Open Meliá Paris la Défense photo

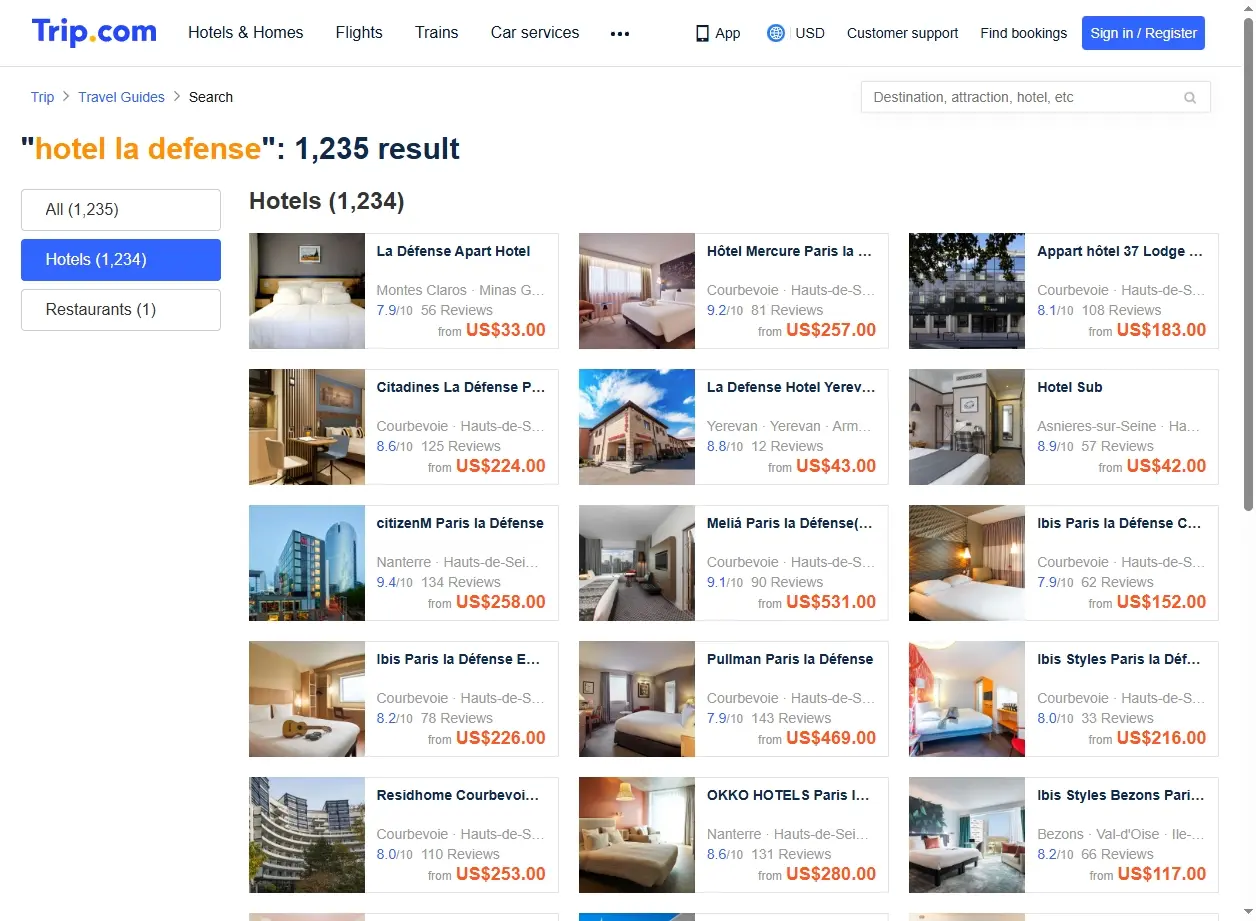click(637, 563)
